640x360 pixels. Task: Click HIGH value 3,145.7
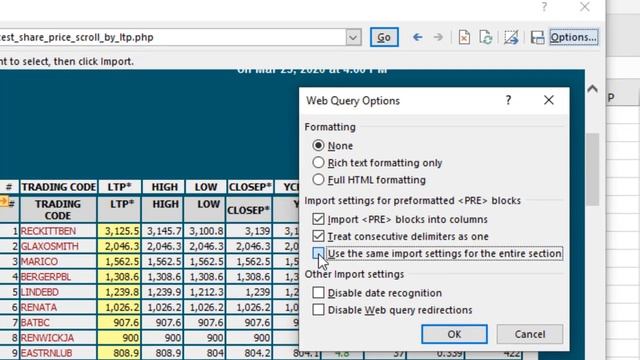(164, 231)
